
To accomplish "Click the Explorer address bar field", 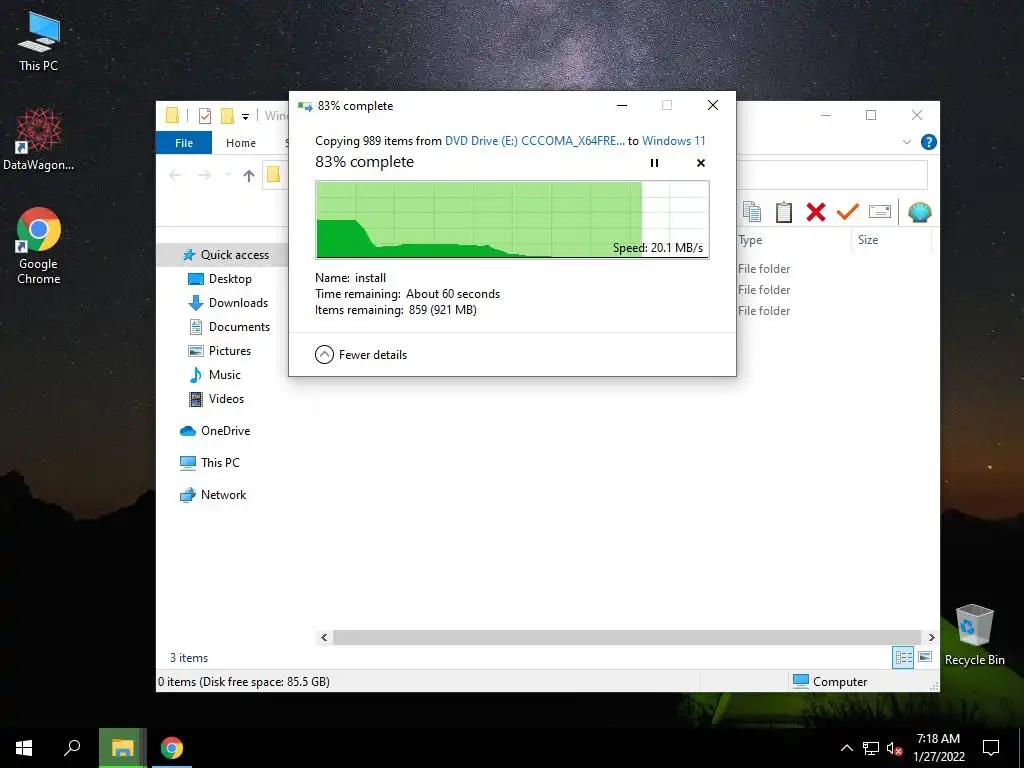I will coord(831,175).
